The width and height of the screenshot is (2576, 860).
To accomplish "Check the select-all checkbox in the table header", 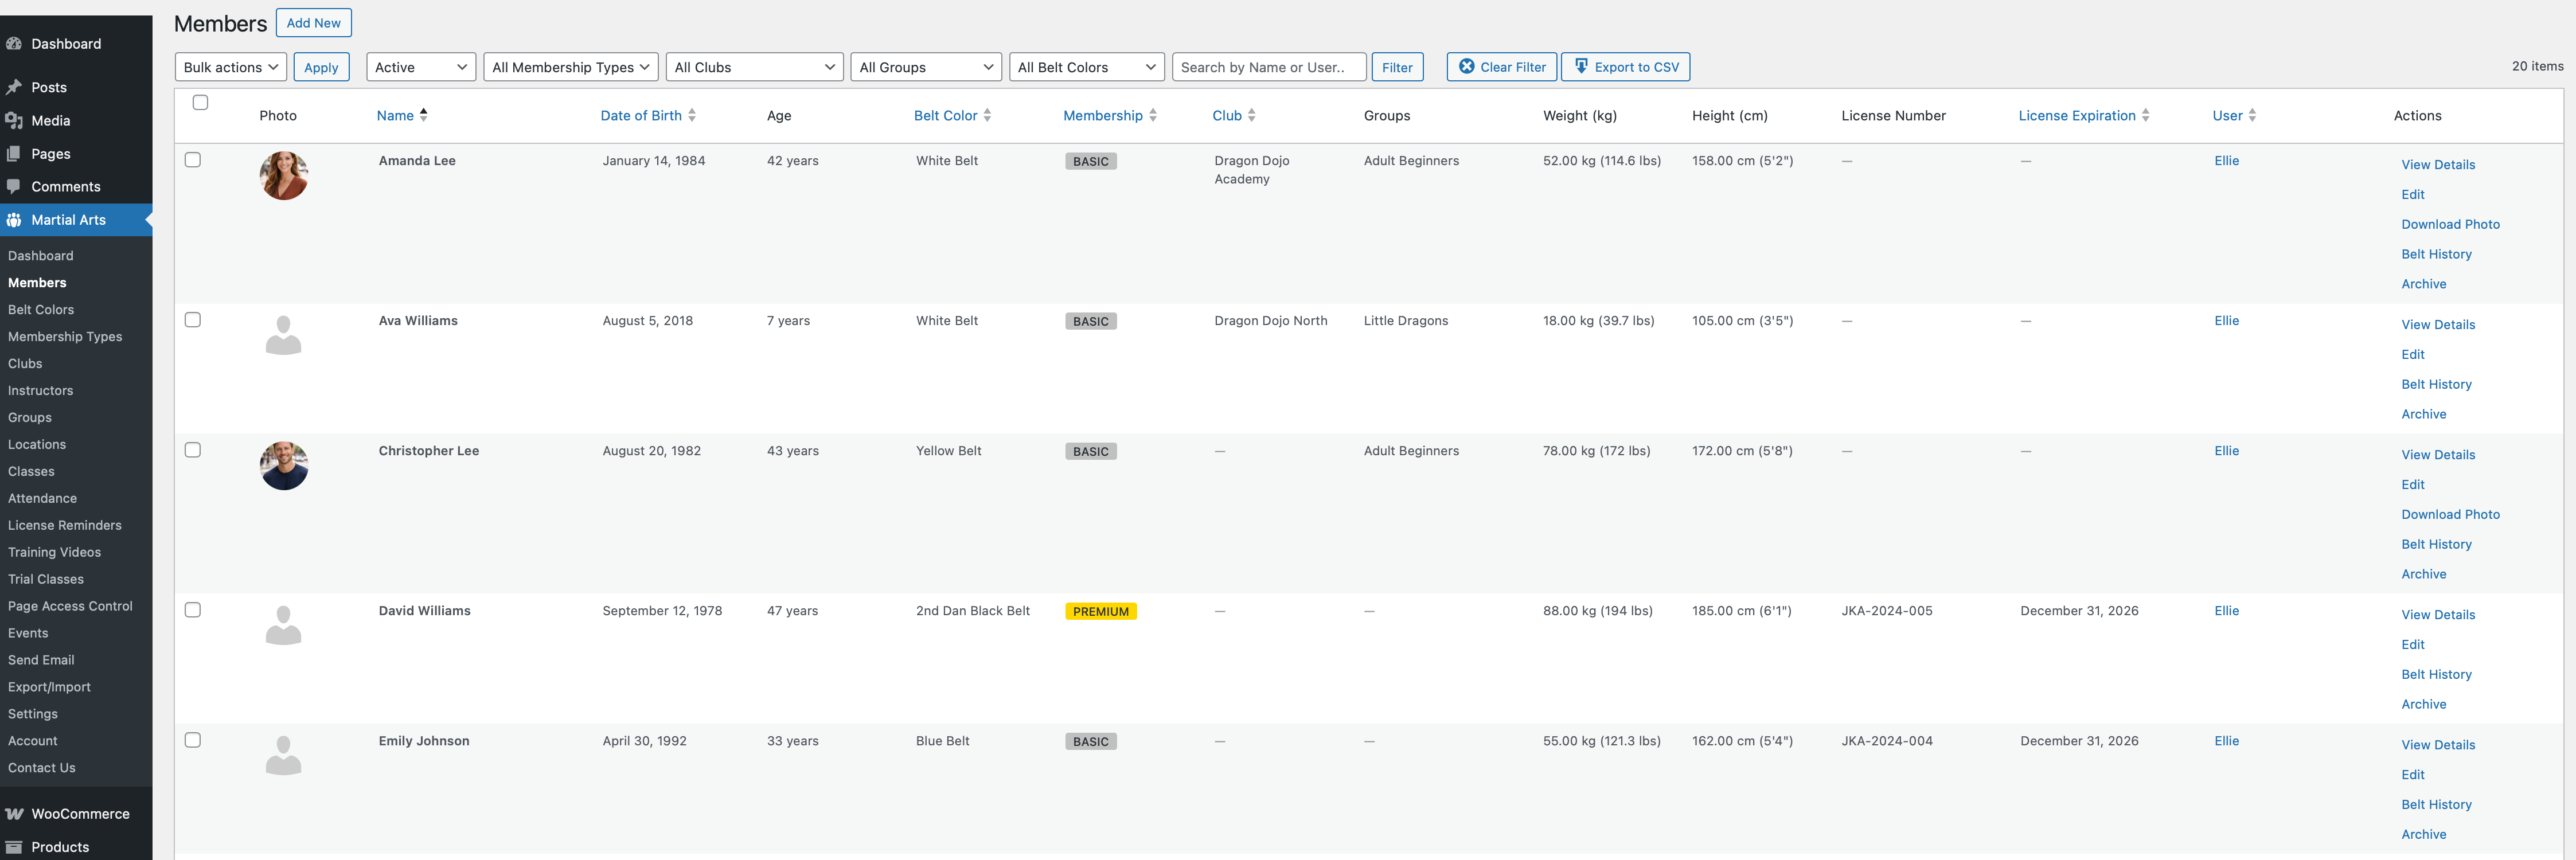I will point(199,102).
